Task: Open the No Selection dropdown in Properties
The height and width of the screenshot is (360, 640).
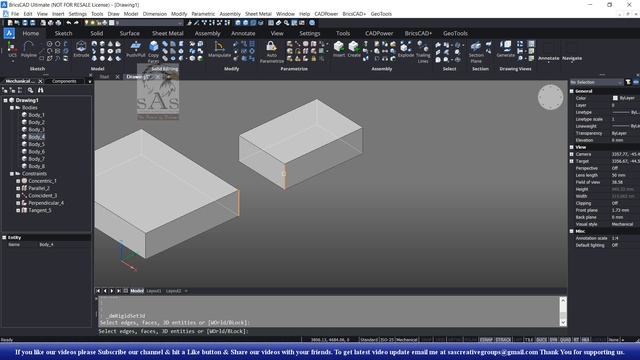Action: 596,82
